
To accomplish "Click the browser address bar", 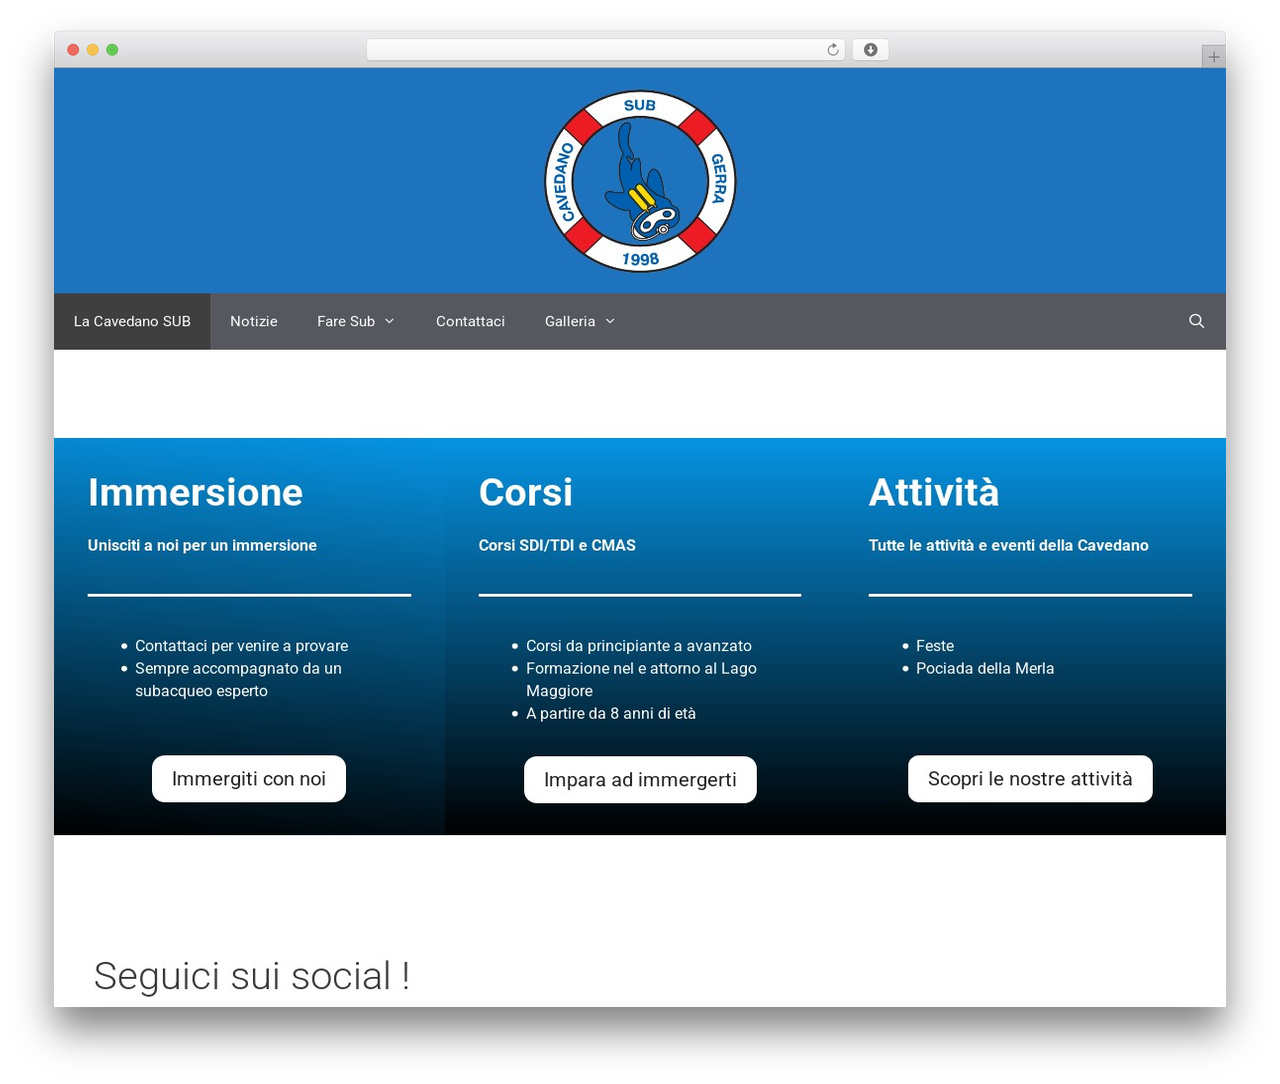I will coord(605,50).
